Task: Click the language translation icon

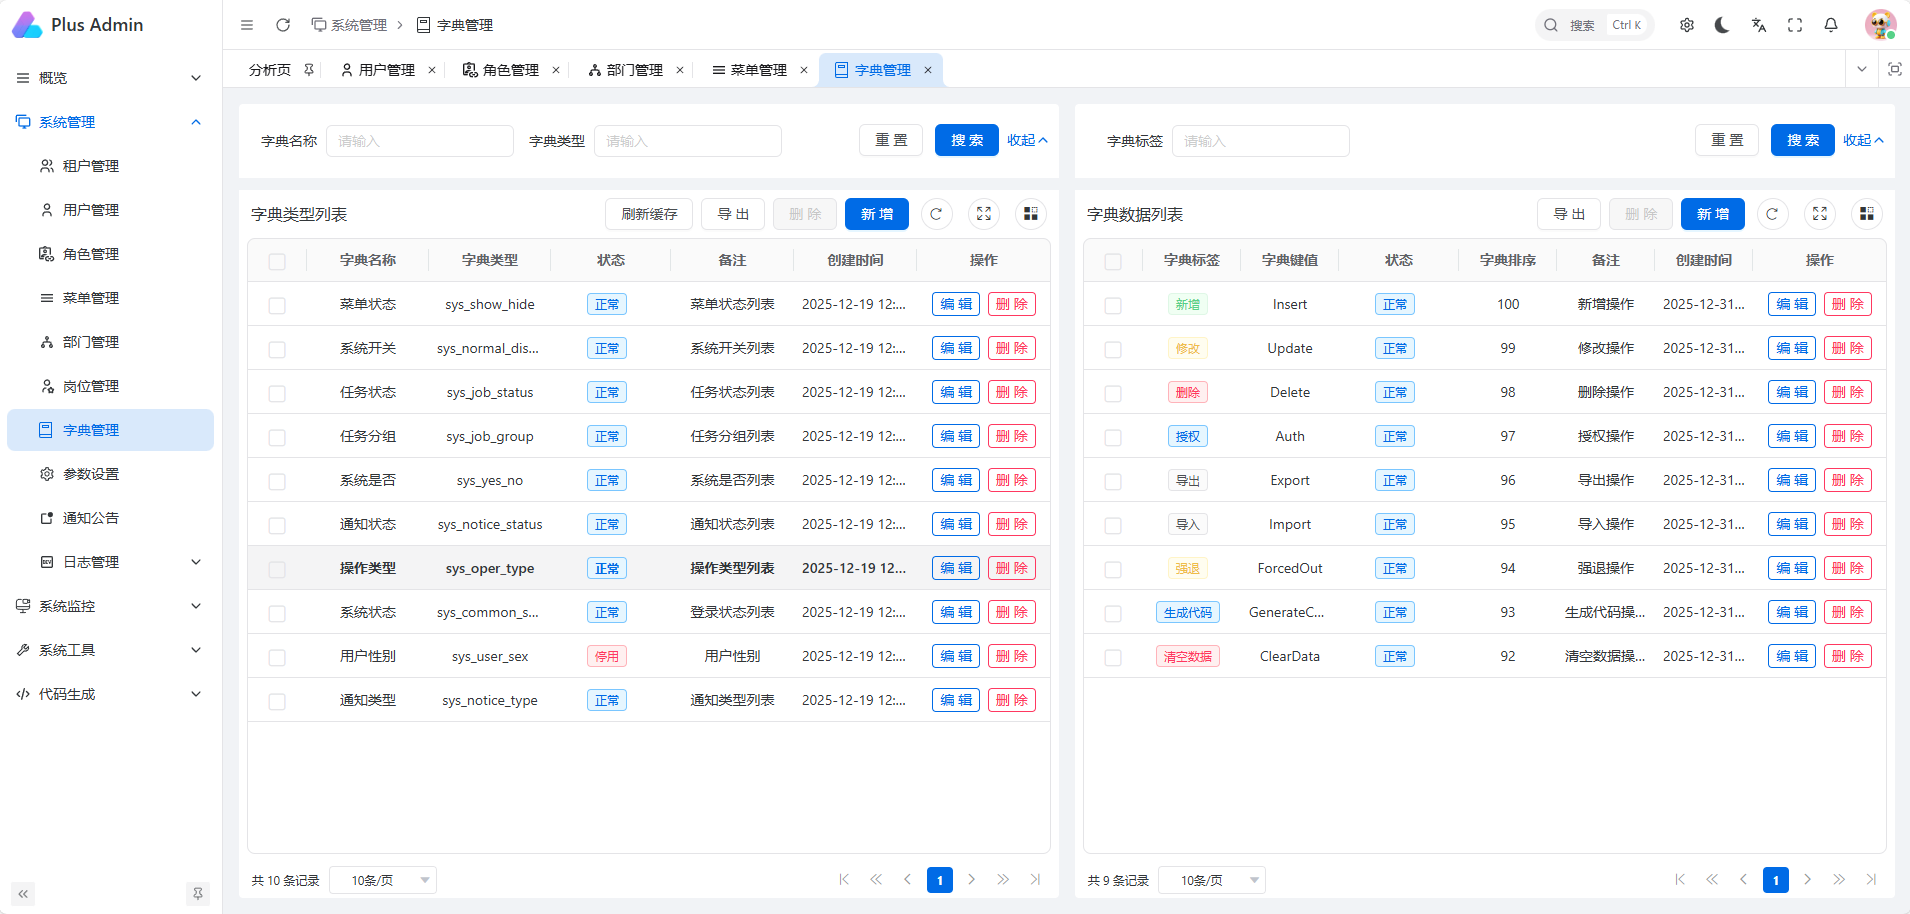Action: (x=1759, y=25)
